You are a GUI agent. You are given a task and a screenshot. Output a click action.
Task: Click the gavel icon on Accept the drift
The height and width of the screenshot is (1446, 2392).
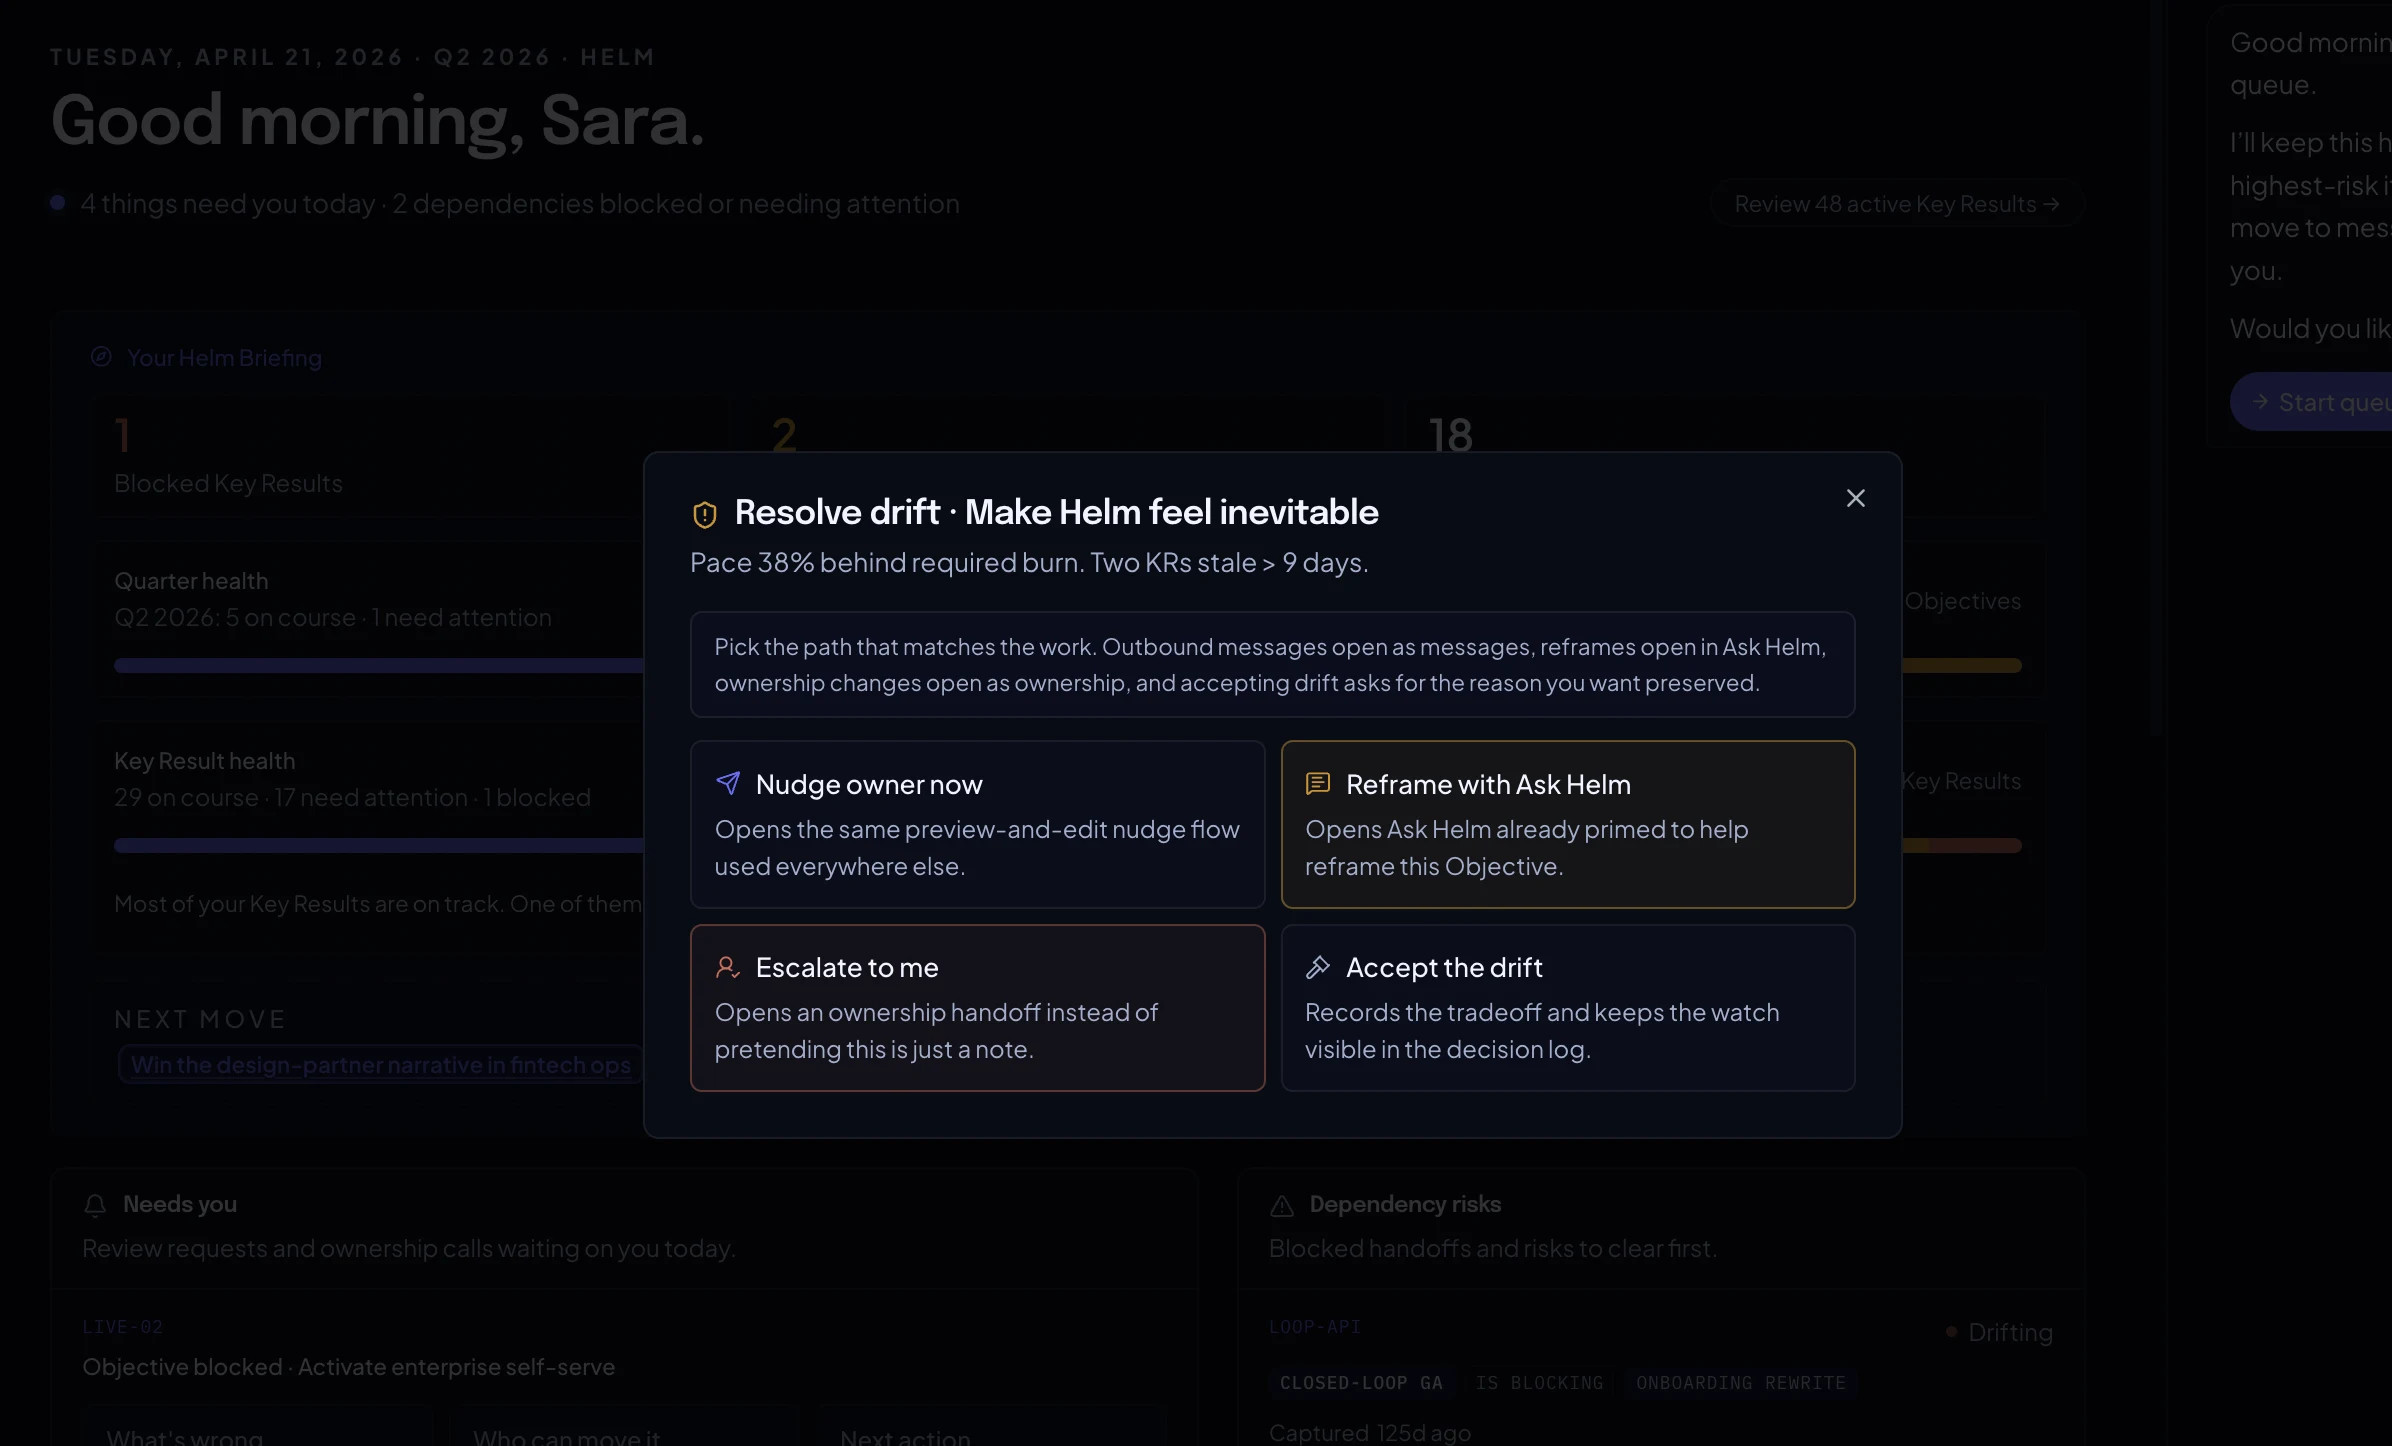(x=1318, y=967)
